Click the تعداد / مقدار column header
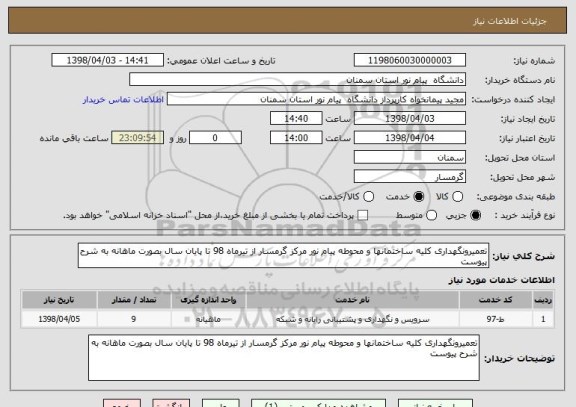The image size is (576, 407). (x=134, y=300)
